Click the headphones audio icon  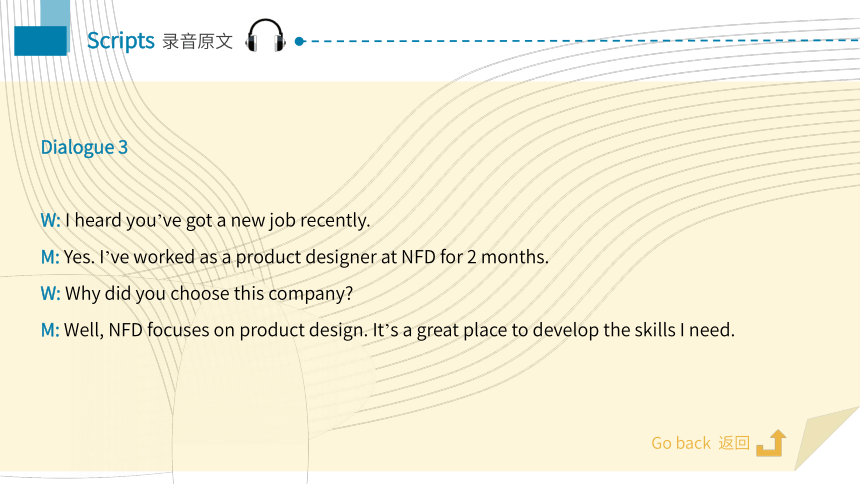(265, 36)
